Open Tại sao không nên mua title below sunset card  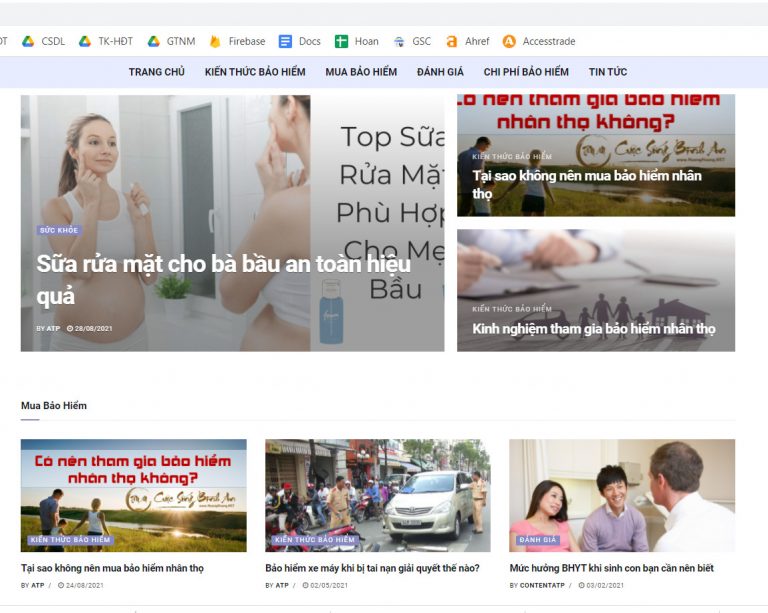click(112, 568)
